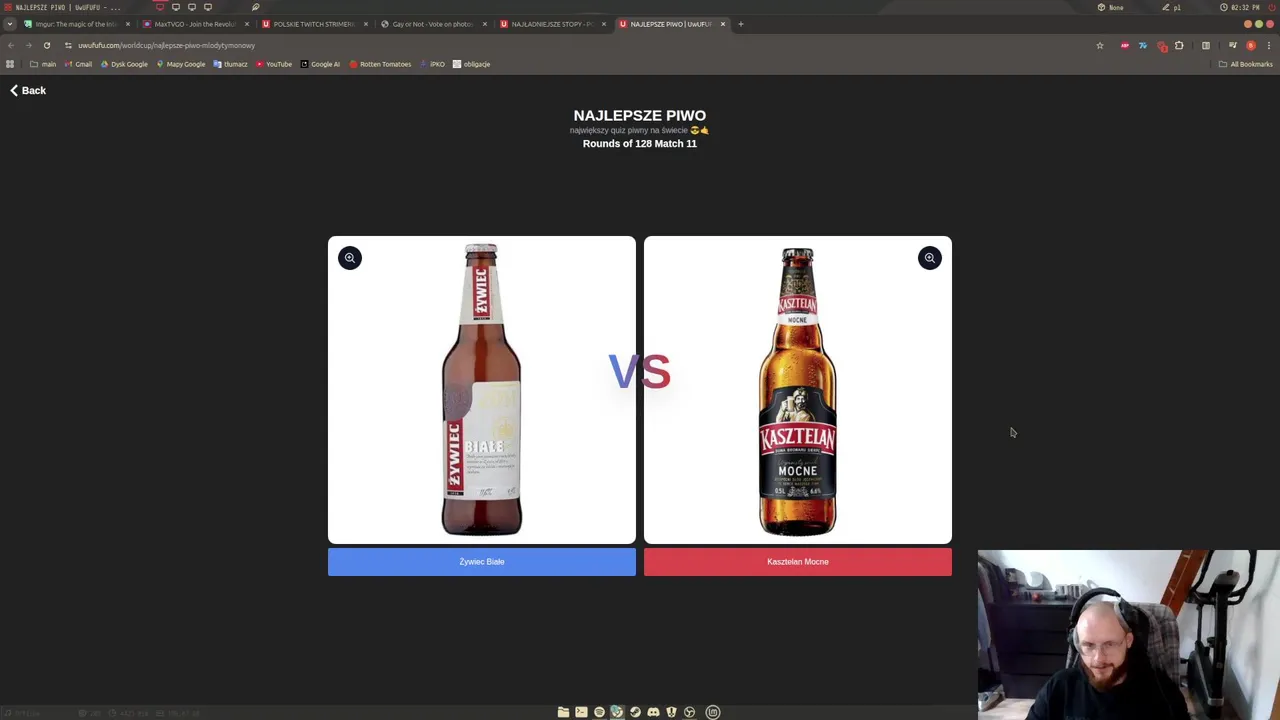The height and width of the screenshot is (720, 1280).
Task: Open the media control playlist icon
Action: (x=1233, y=45)
